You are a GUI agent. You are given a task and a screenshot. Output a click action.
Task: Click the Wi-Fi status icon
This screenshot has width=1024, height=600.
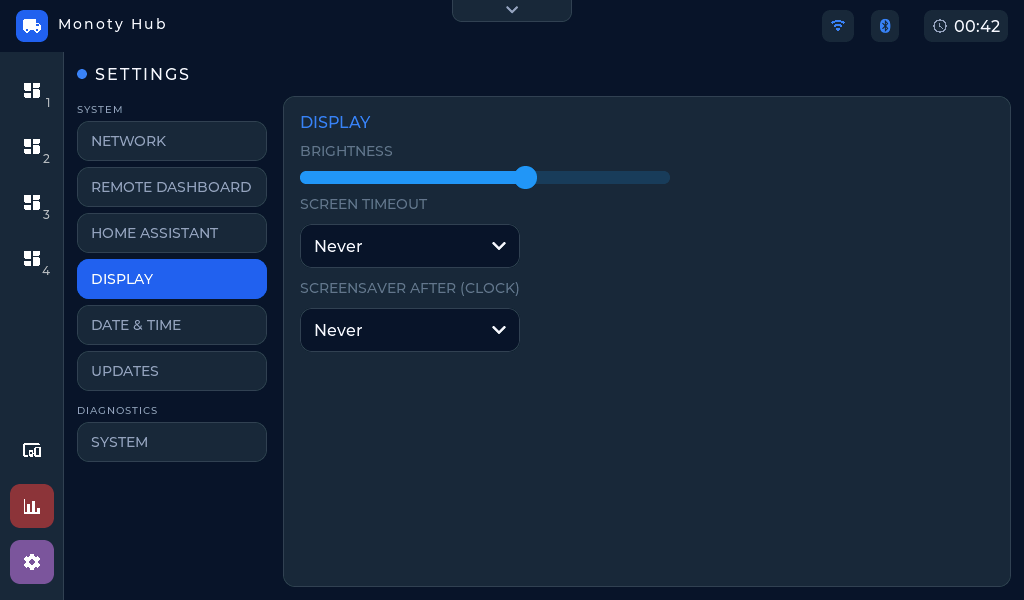click(x=838, y=26)
